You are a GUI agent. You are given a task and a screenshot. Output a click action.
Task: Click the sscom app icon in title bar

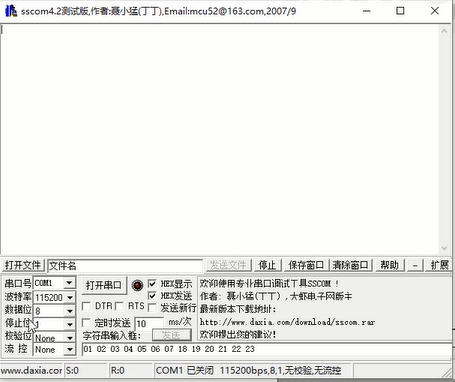click(11, 11)
